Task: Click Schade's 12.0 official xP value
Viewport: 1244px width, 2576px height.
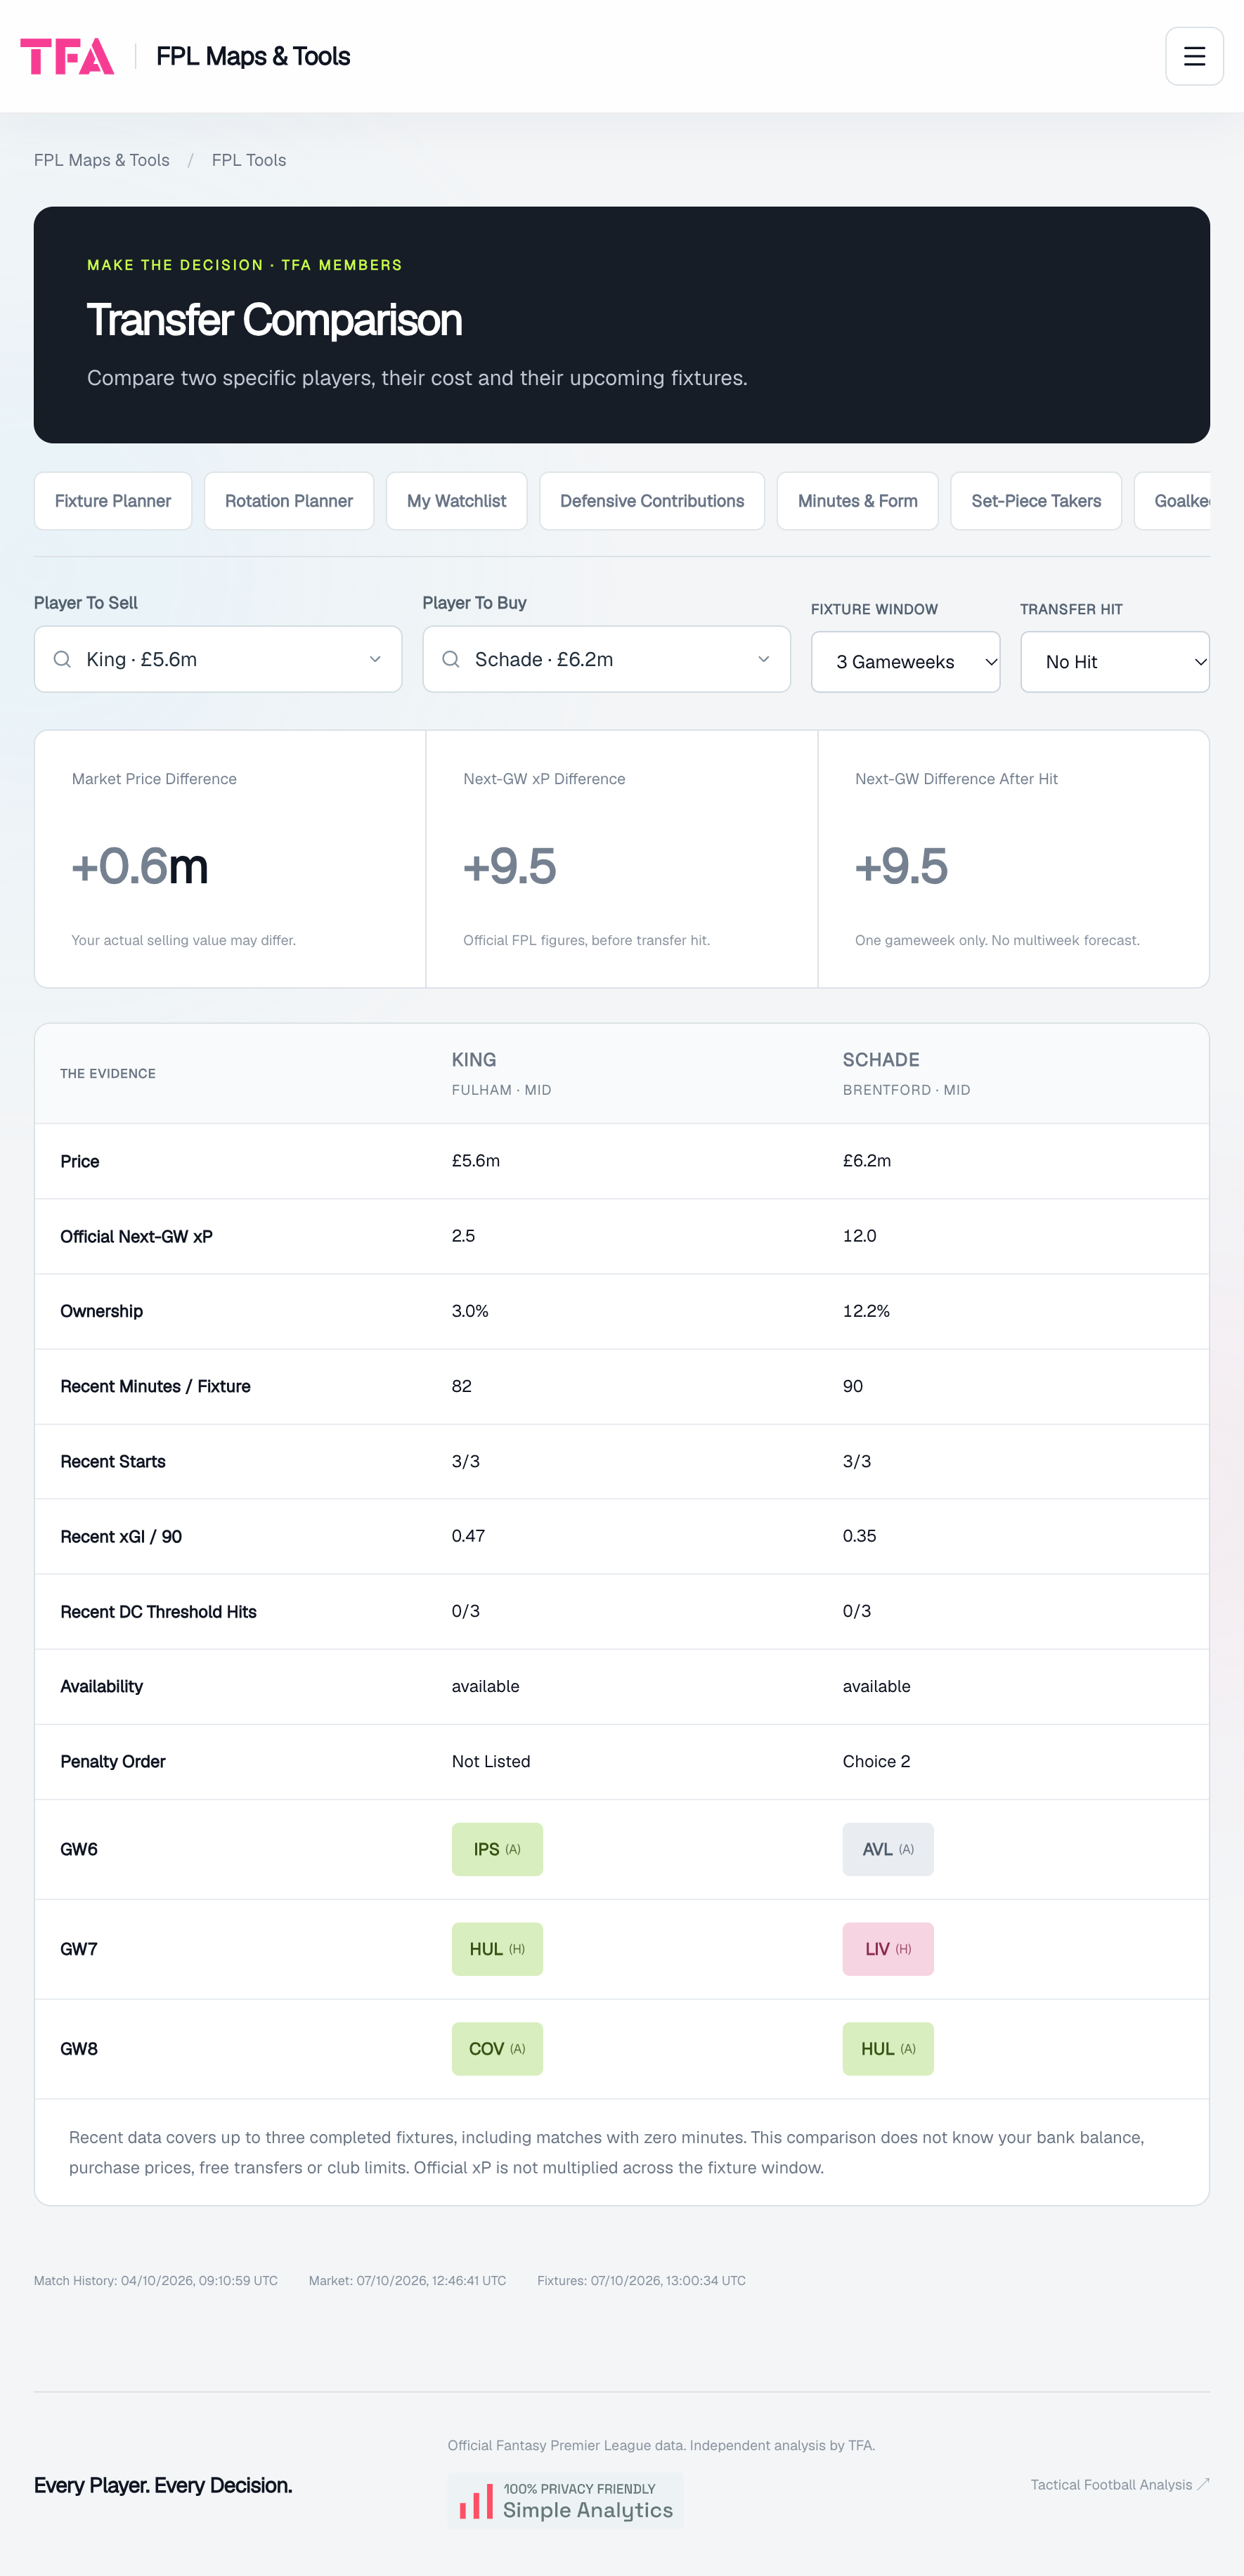Action: point(860,1236)
